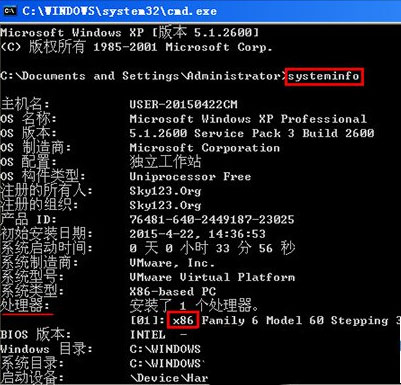This screenshot has height=385, width=401.
Task: Click the Documents and Settings\Administrator prompt
Action: [144, 76]
